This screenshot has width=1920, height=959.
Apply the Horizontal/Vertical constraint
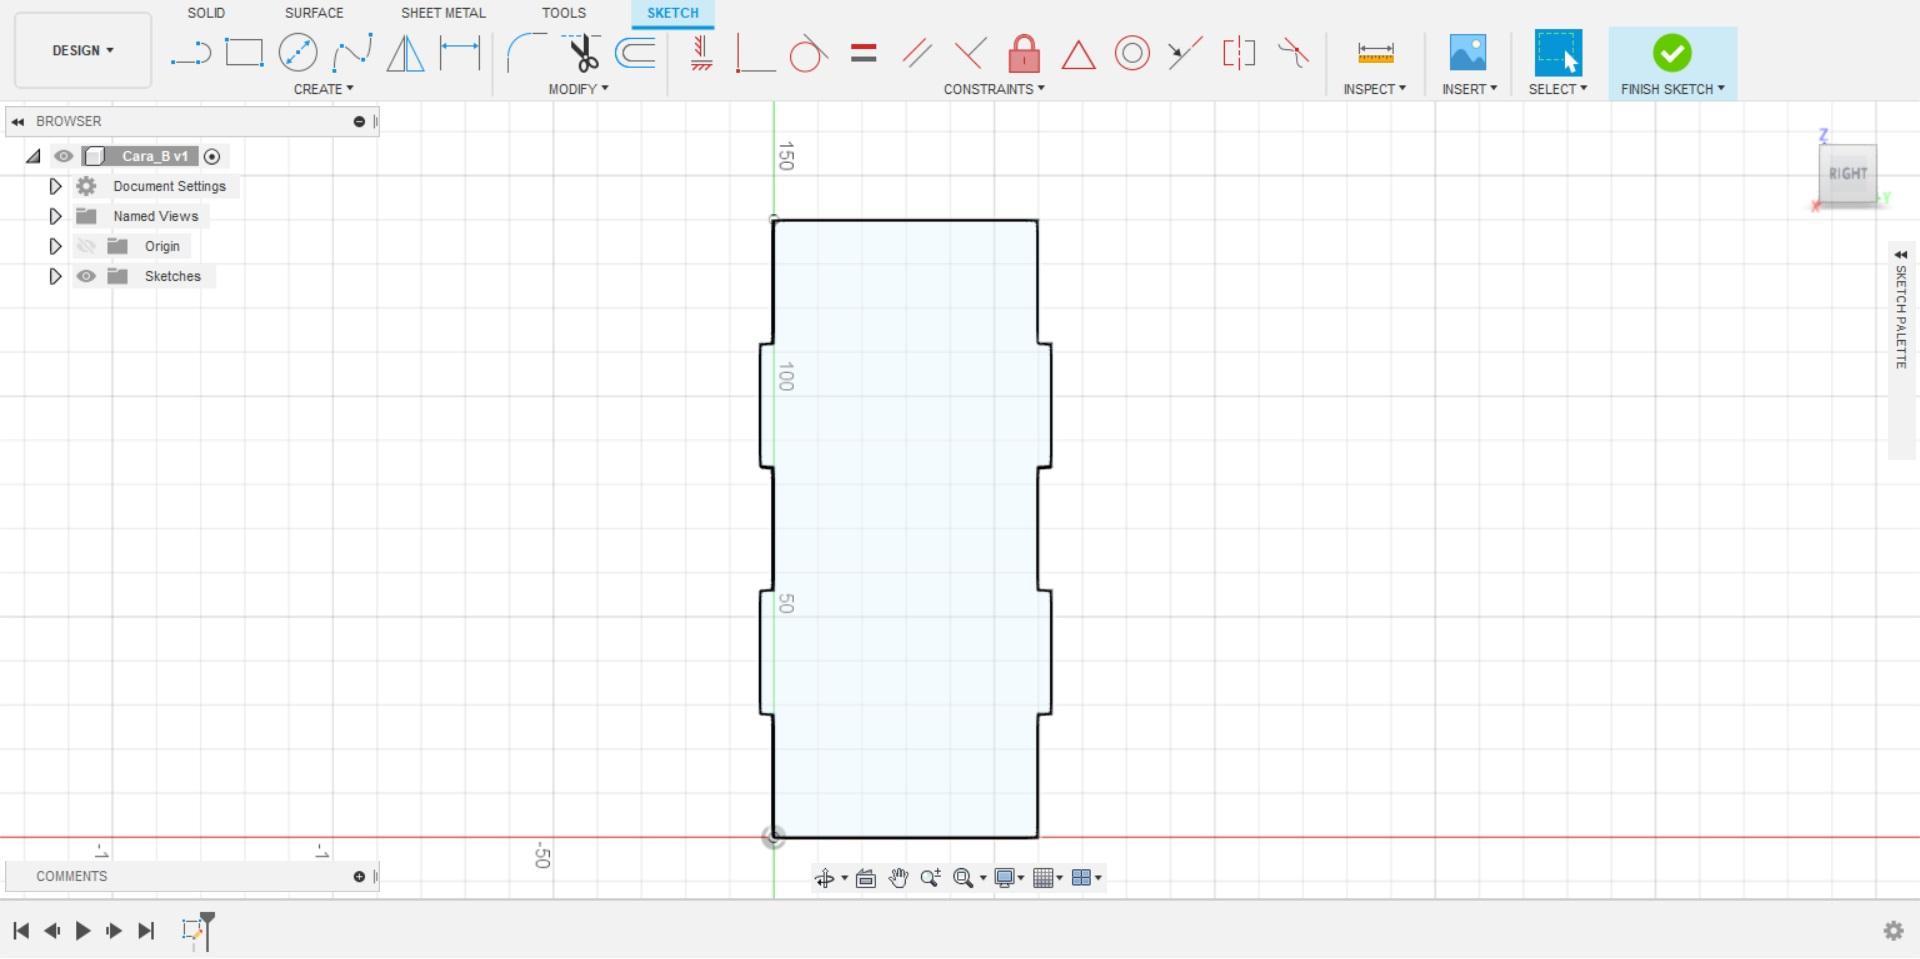[x=701, y=53]
